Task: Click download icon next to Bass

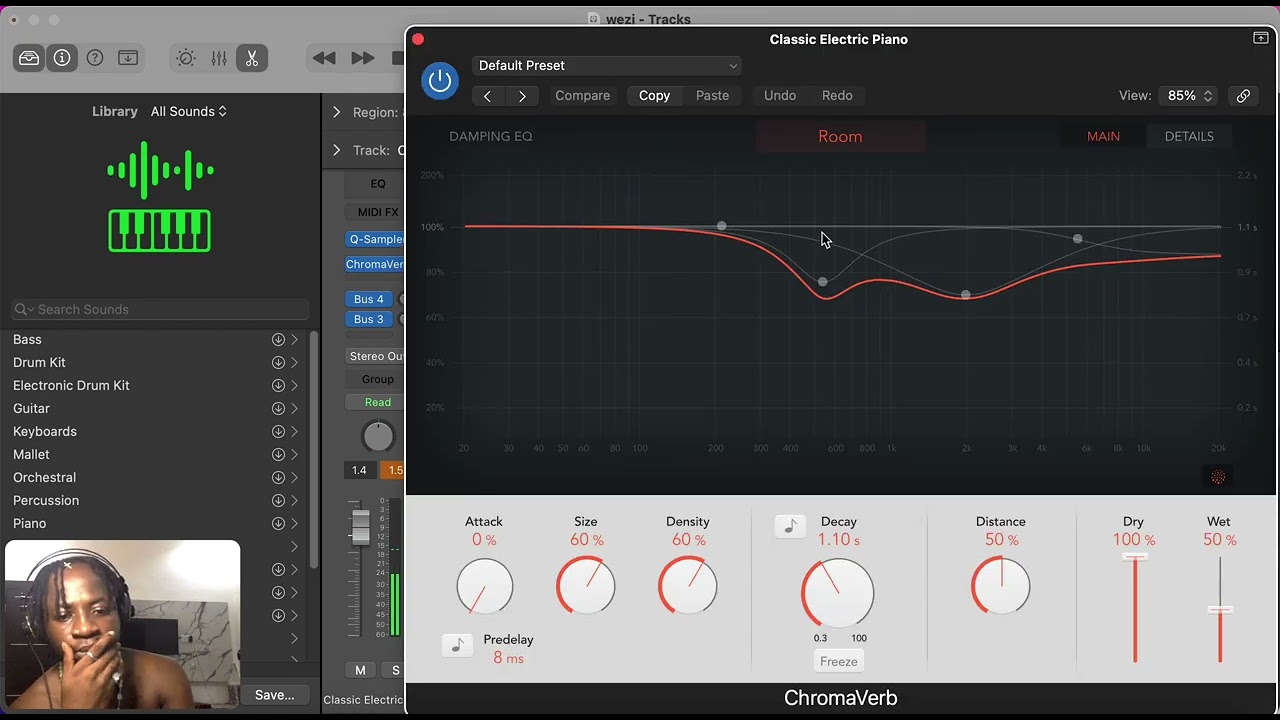Action: (278, 340)
